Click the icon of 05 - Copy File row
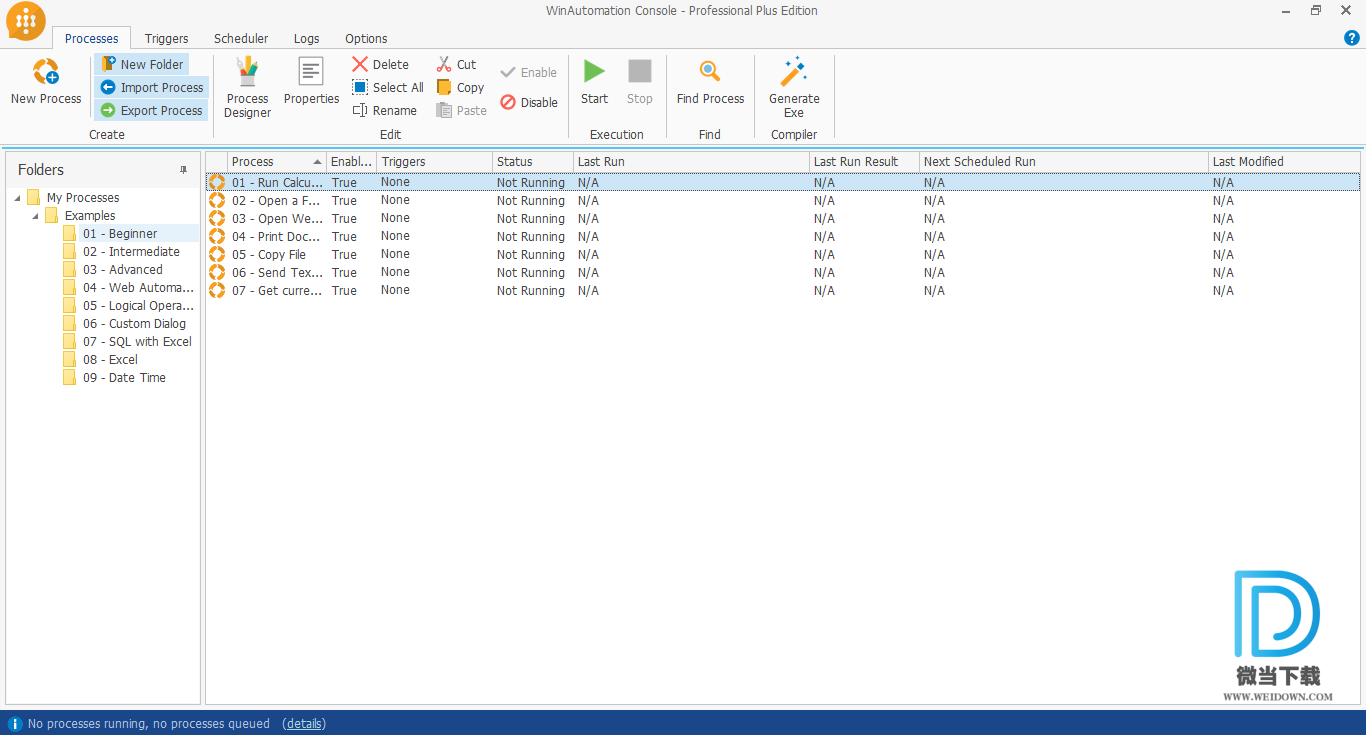The image size is (1366, 735). pyautogui.click(x=217, y=255)
